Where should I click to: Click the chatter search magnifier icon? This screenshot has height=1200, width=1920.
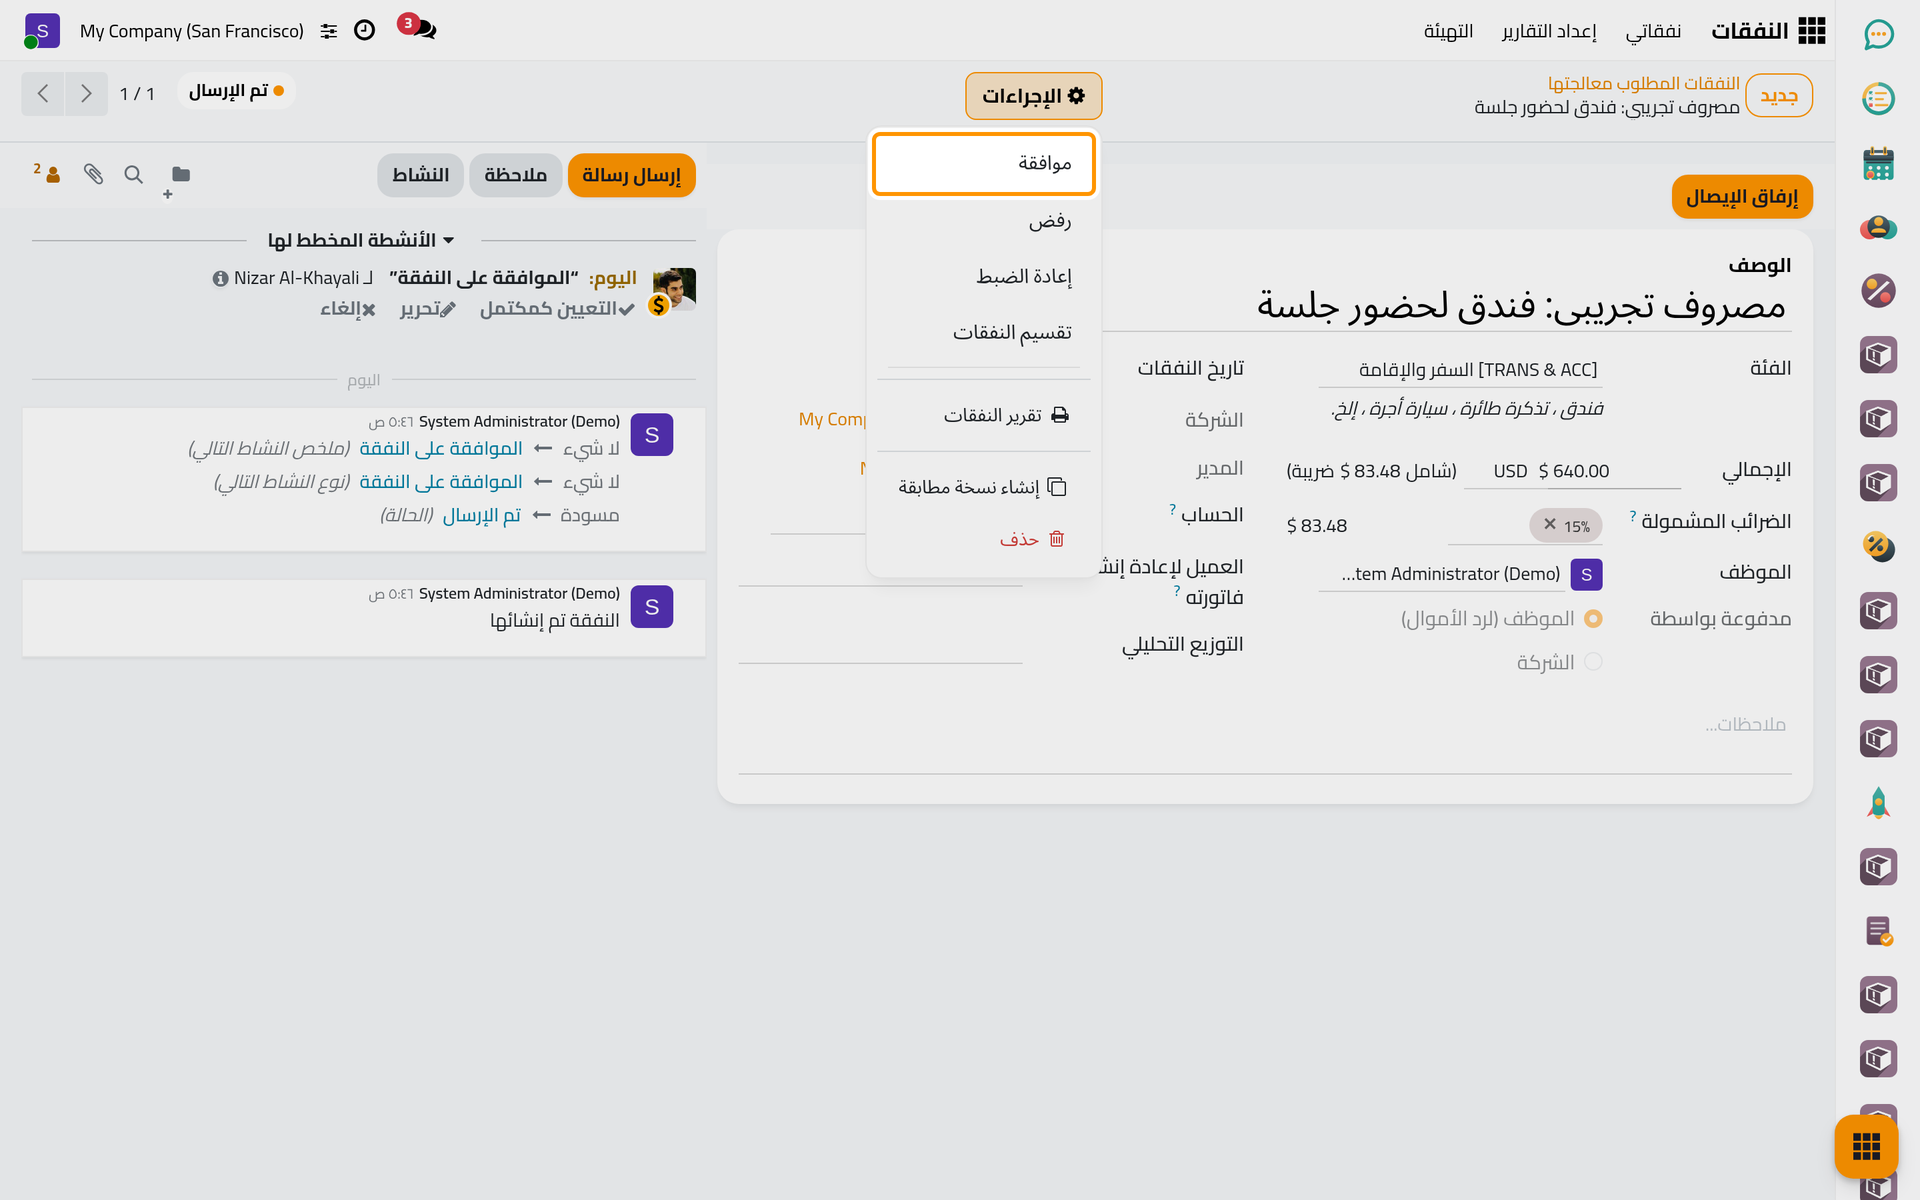click(x=133, y=174)
